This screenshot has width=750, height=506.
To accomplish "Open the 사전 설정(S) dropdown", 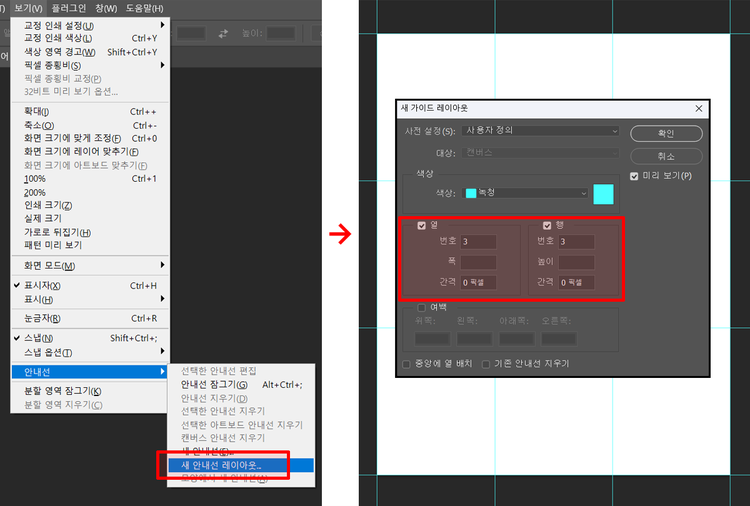I will coord(540,131).
